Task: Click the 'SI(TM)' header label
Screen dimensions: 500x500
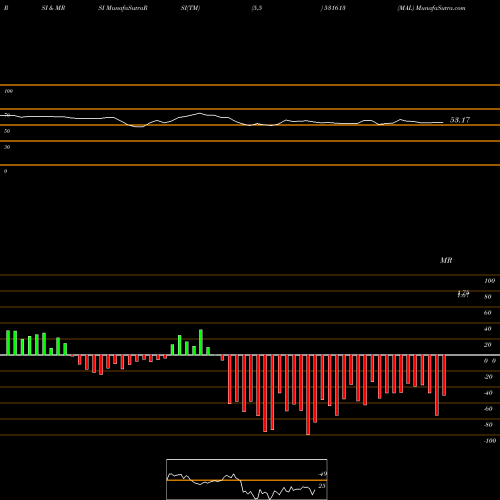Action: (190, 8)
